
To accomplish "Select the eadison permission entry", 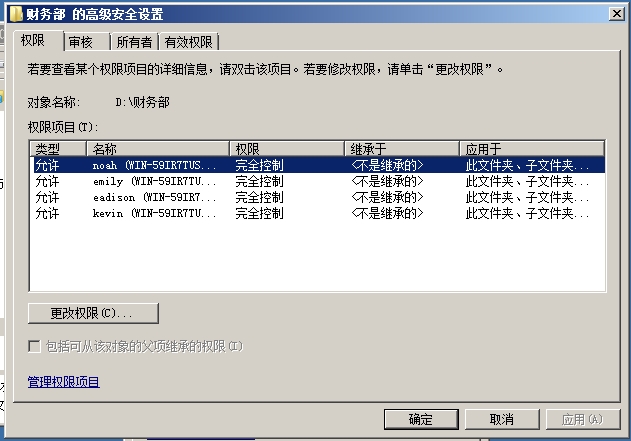I will pyautogui.click(x=318, y=198).
